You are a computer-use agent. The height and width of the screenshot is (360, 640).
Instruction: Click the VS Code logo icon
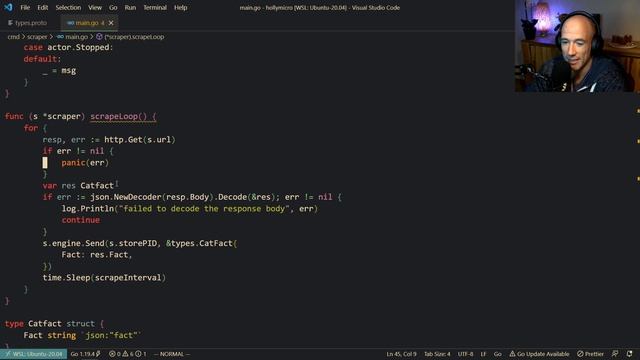point(8,7)
